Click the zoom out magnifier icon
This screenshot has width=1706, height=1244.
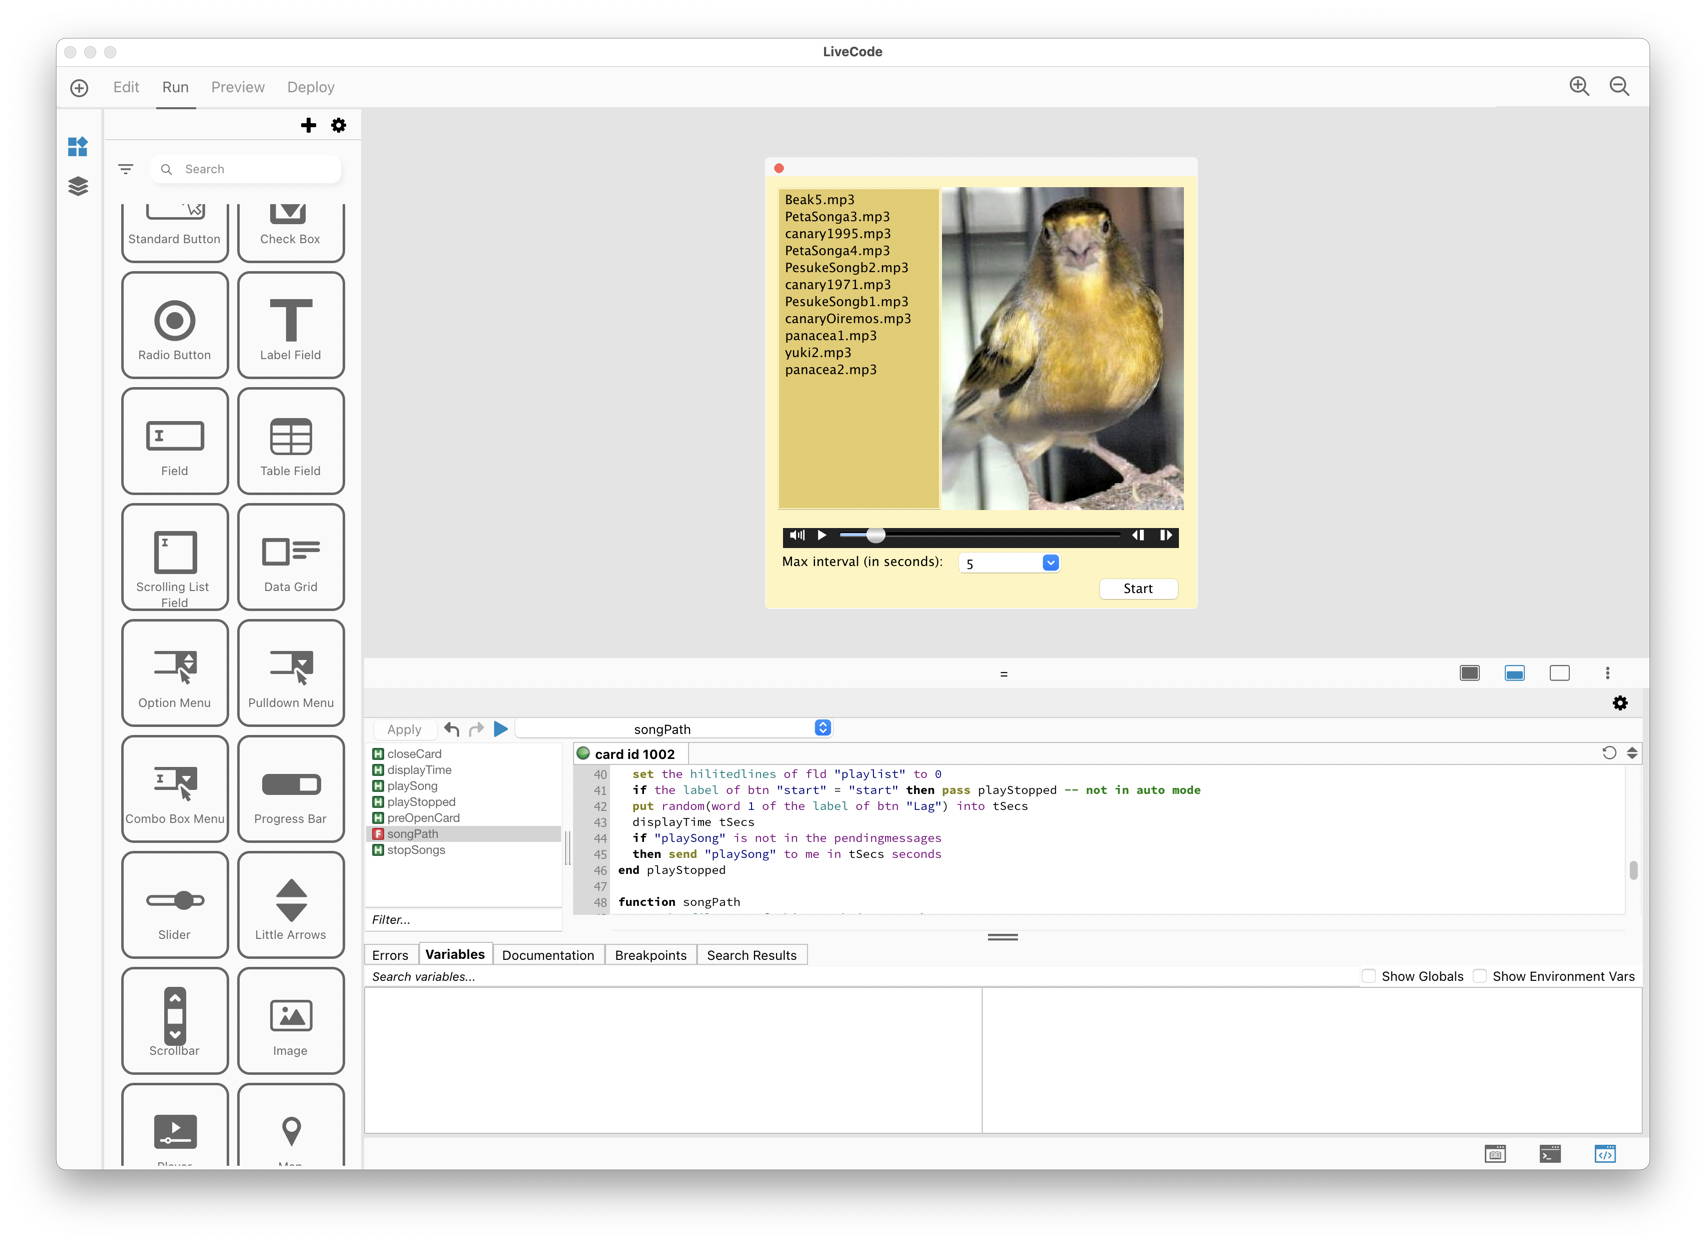click(1619, 87)
